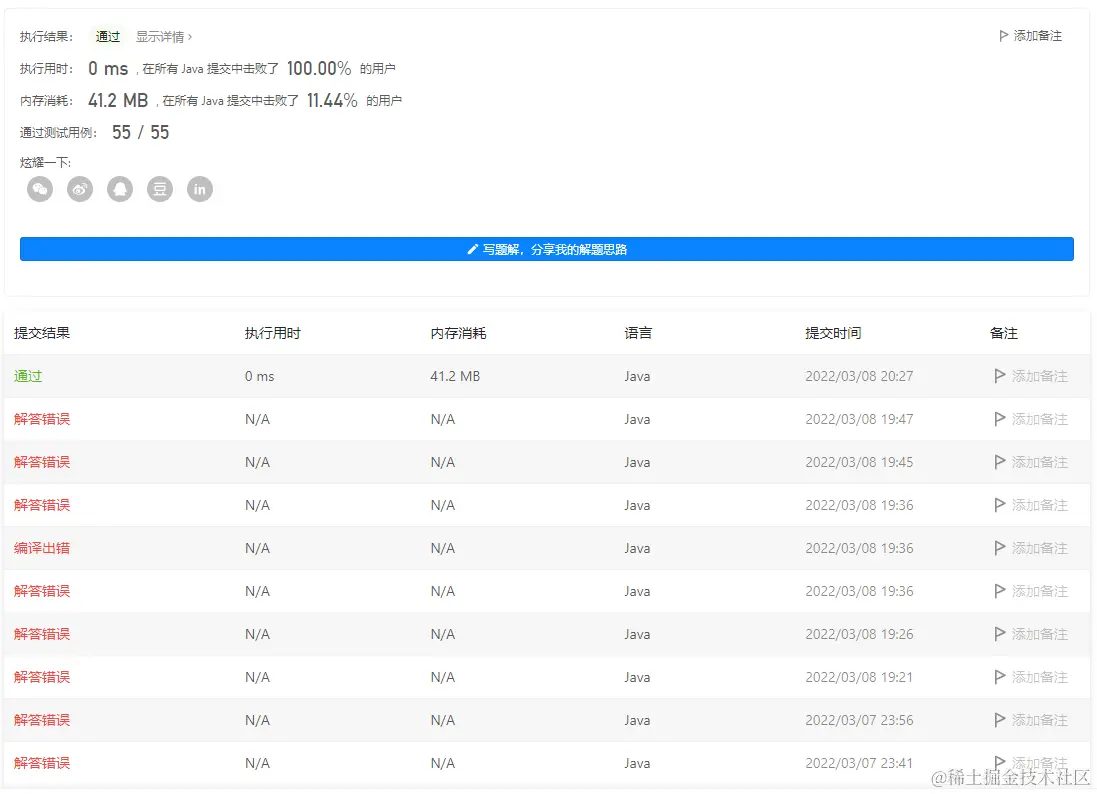Open 解答错误 submission at 19:45
The height and width of the screenshot is (794, 1097).
point(42,462)
